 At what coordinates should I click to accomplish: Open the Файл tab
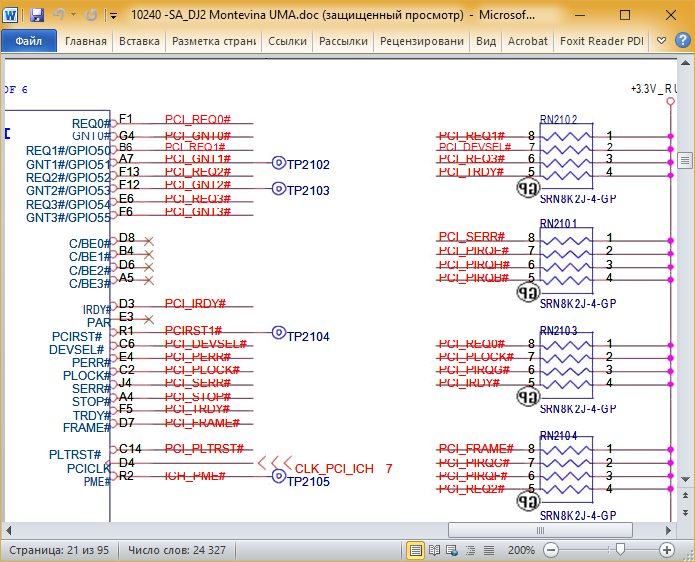(29, 42)
